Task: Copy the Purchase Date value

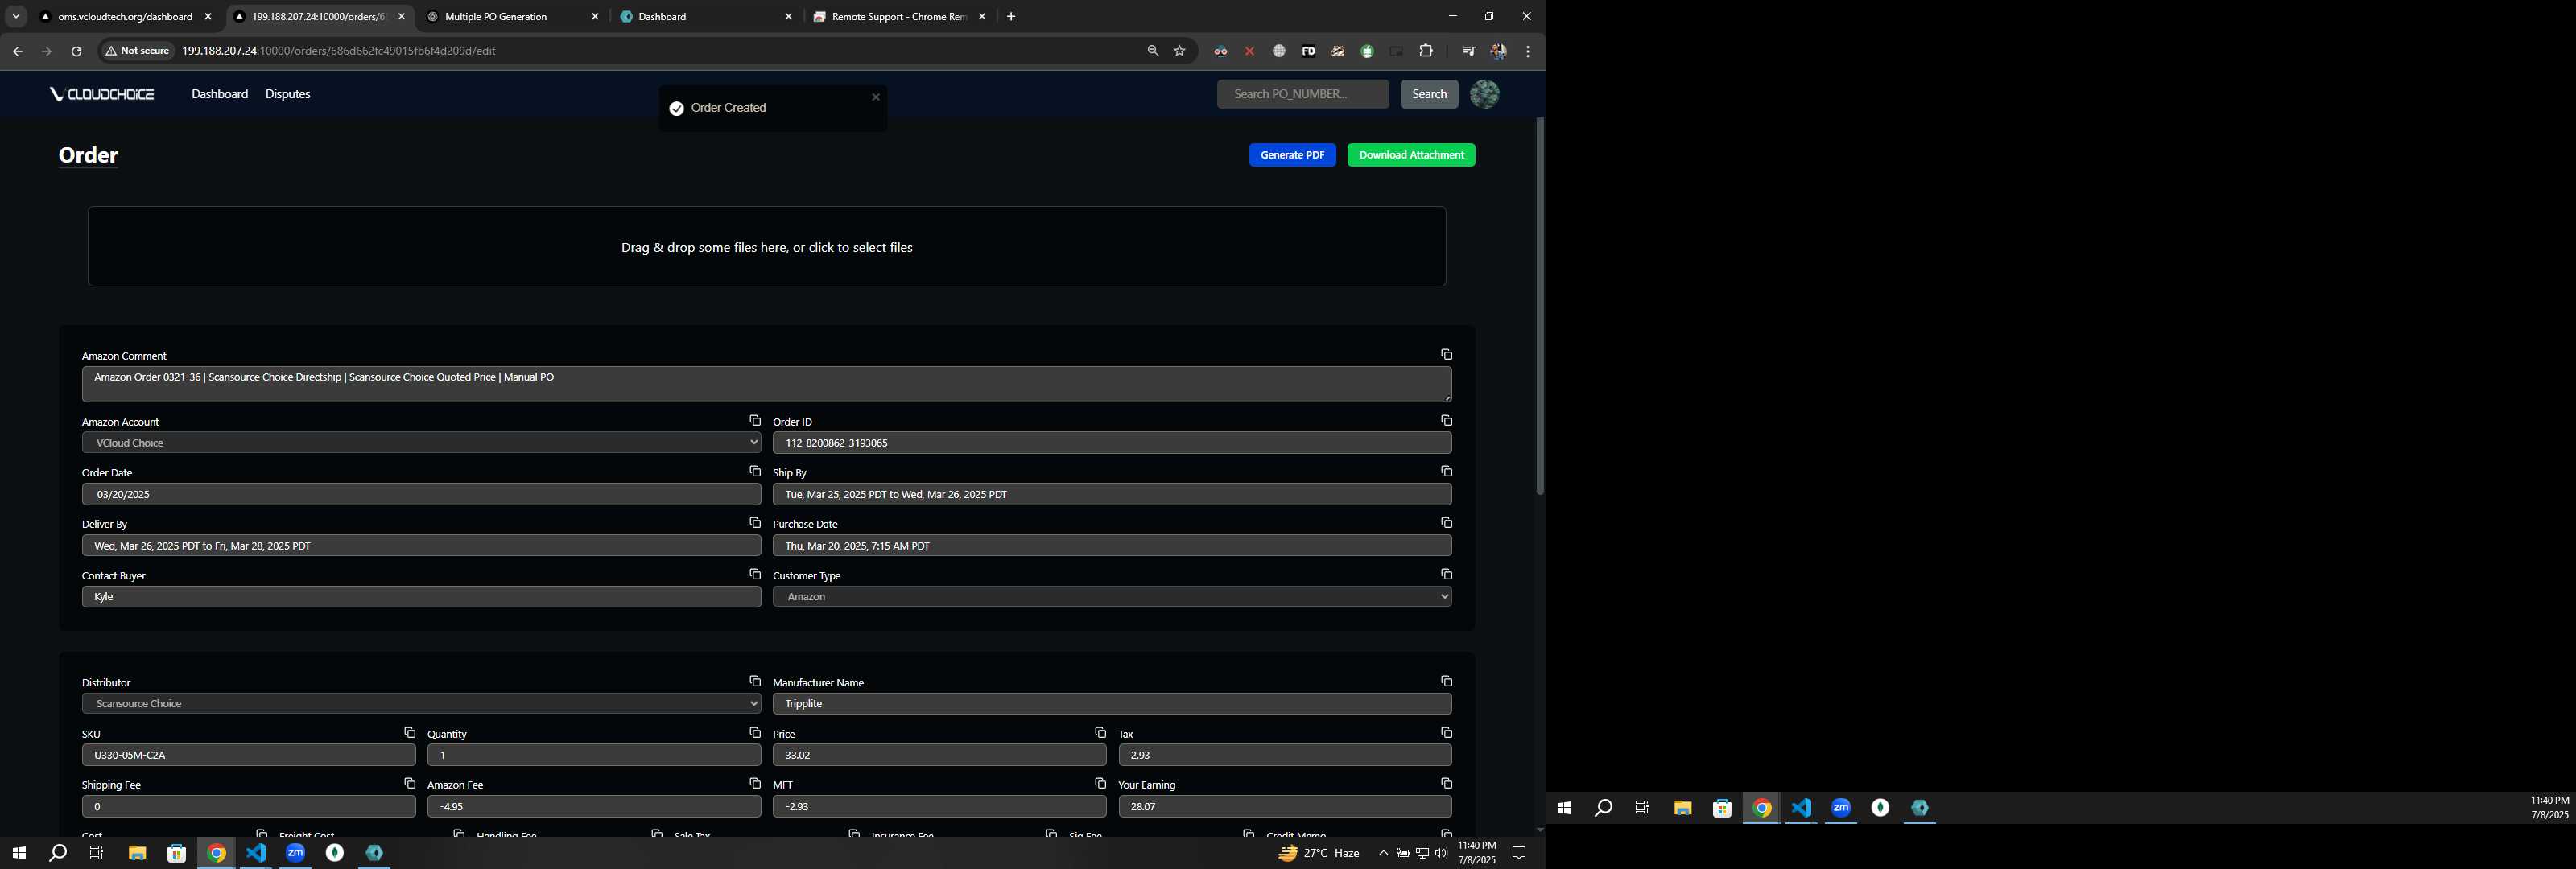Action: [x=1446, y=523]
